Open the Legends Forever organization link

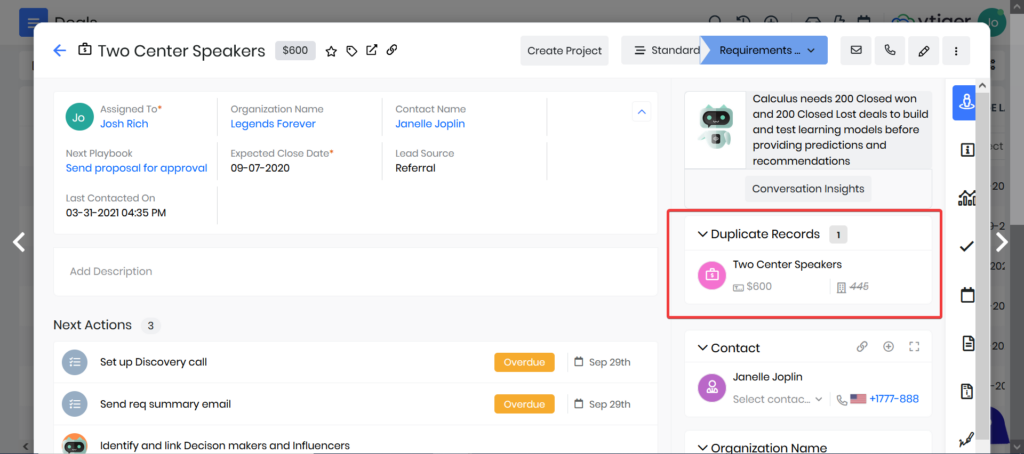[273, 124]
